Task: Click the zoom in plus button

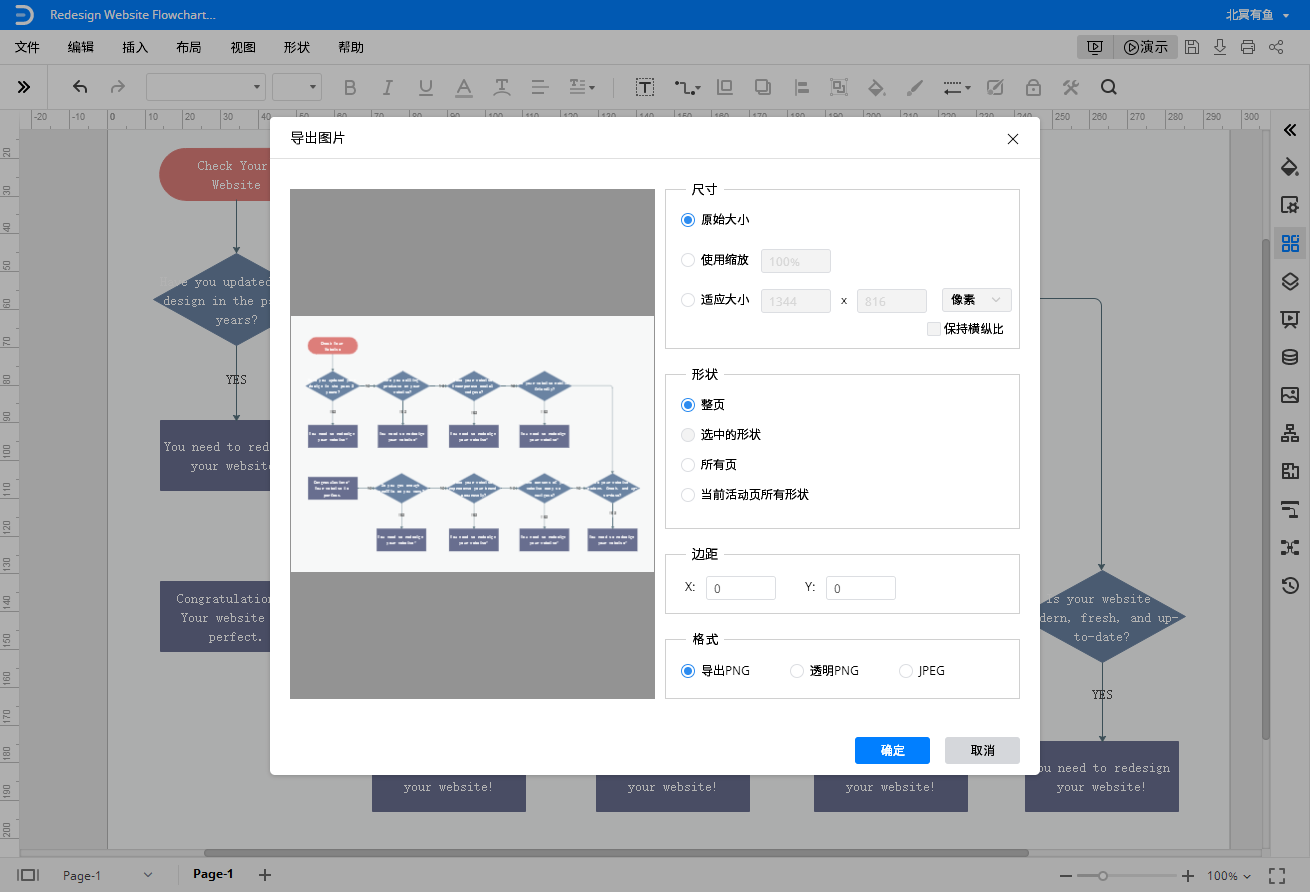Action: pos(1188,875)
